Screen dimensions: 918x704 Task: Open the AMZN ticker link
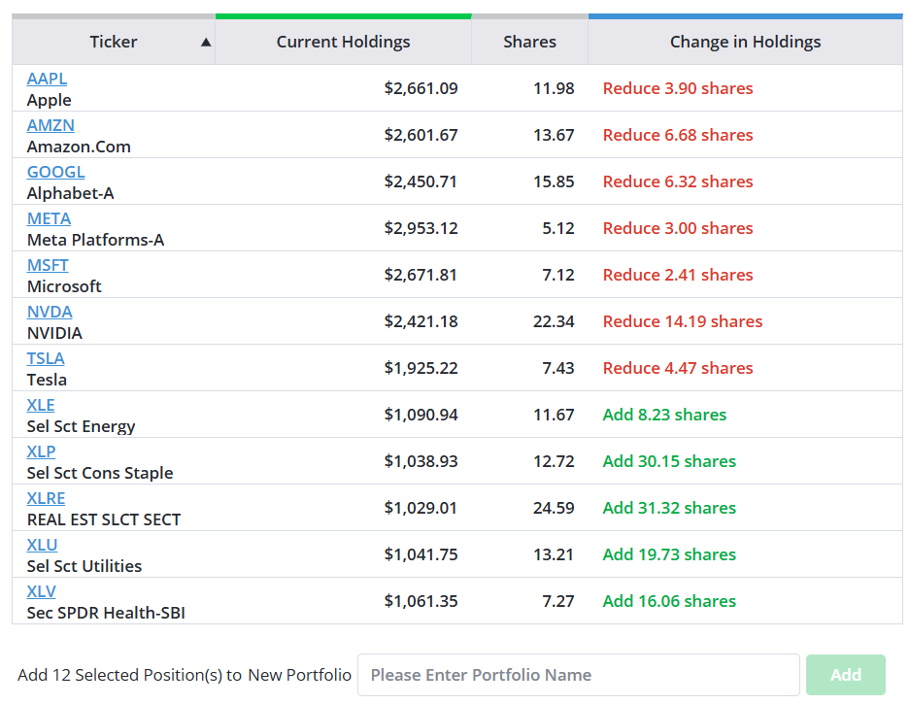click(50, 125)
